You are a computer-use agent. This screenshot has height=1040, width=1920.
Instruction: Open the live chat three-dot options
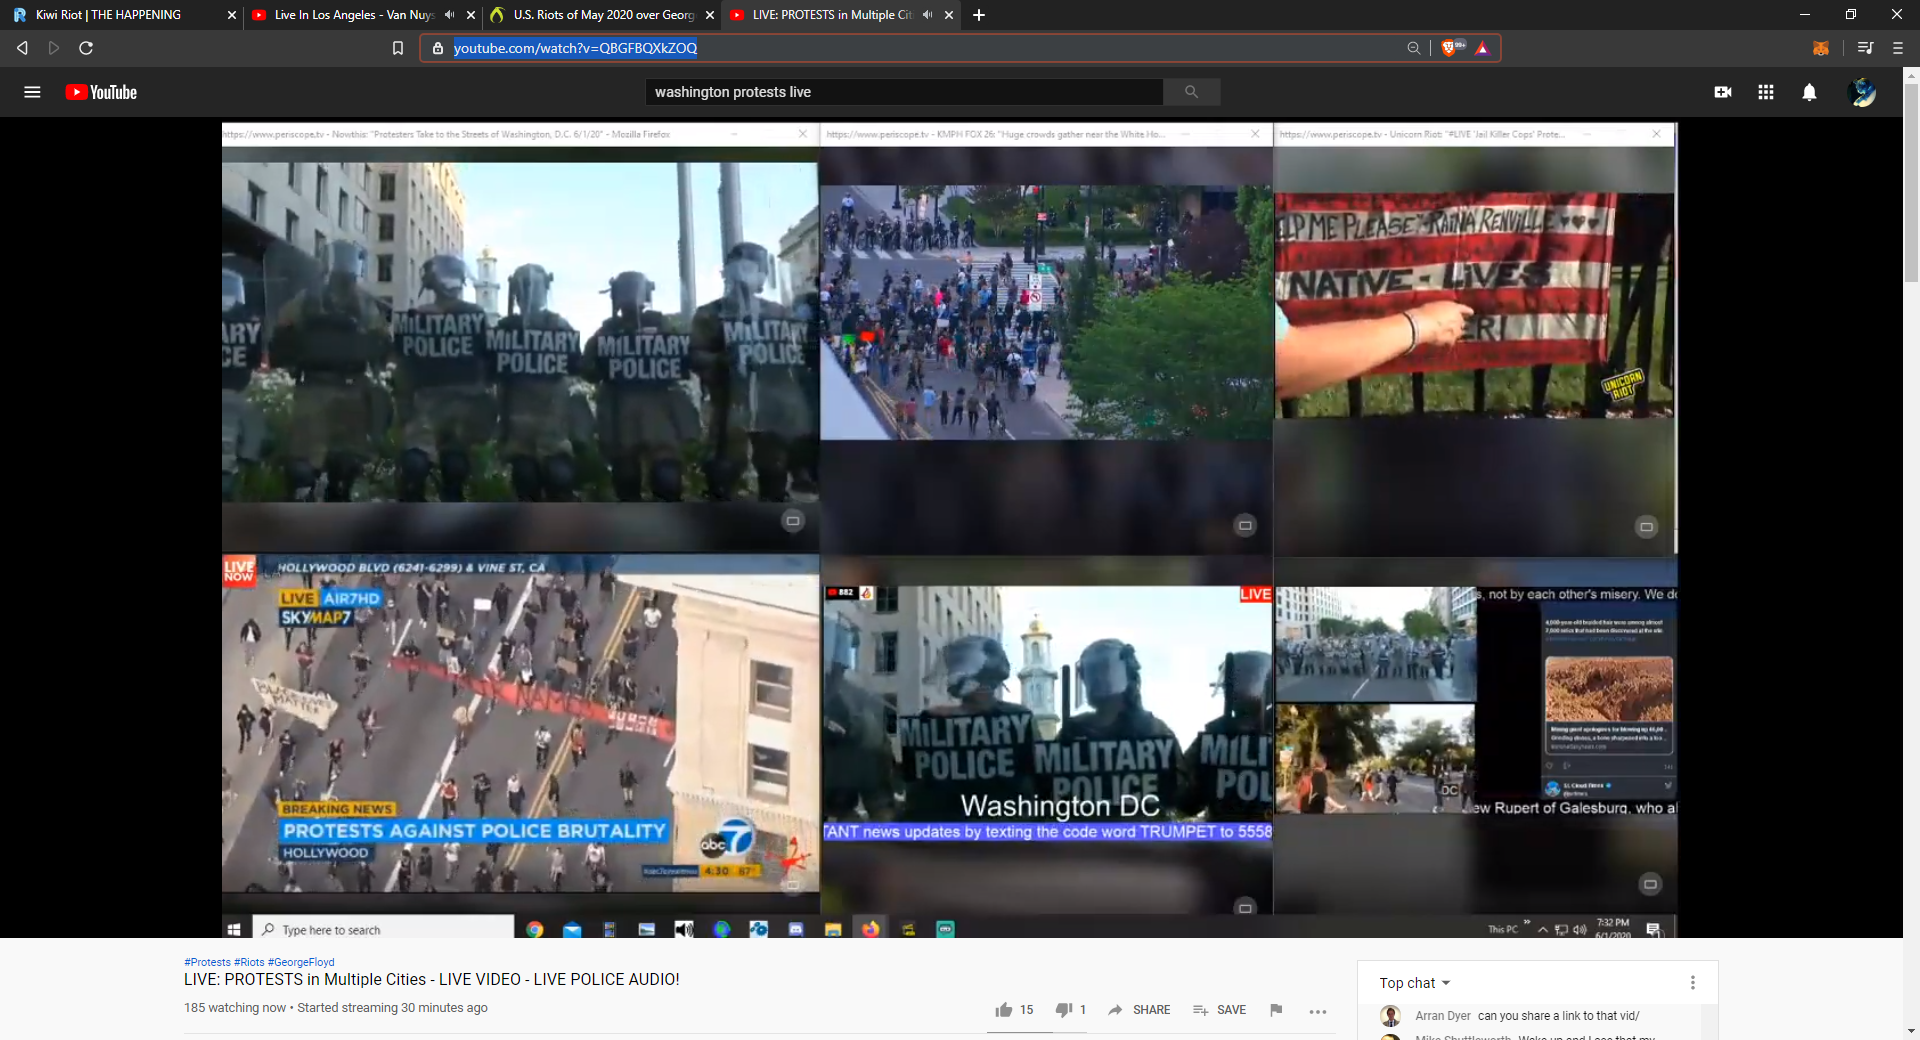click(x=1692, y=983)
